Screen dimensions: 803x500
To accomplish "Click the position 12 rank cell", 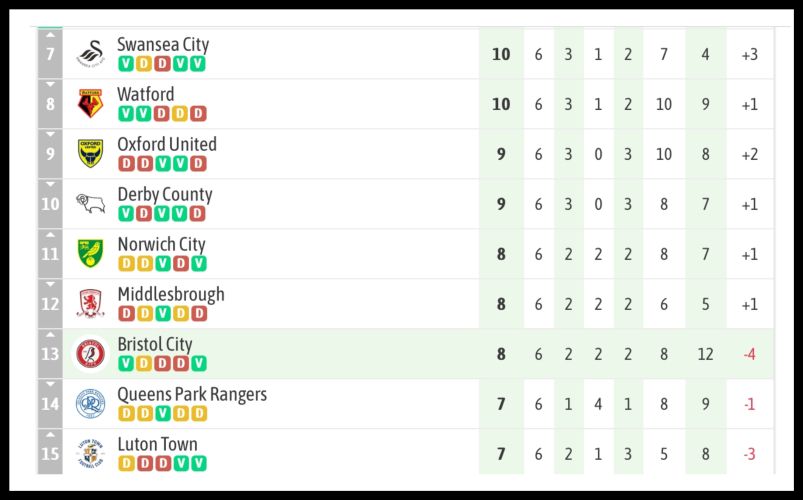I will [x=50, y=304].
